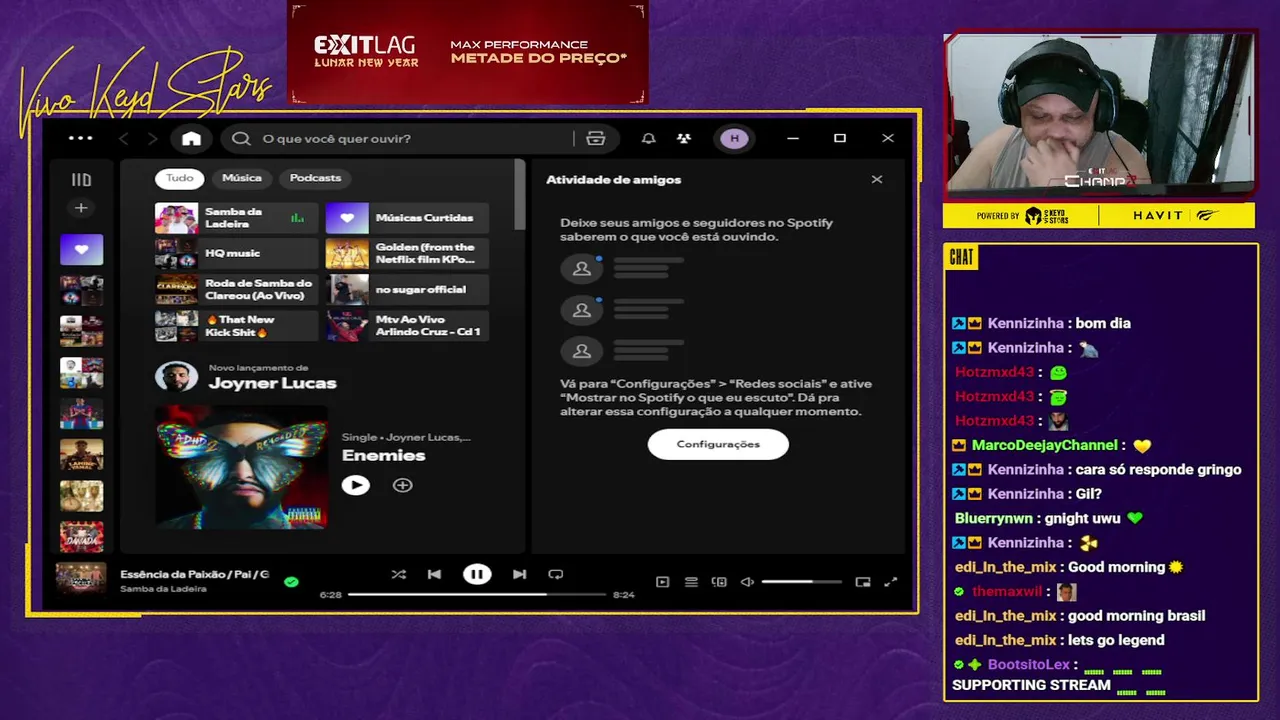Click the main view scrollbar

pyautogui.click(x=519, y=194)
